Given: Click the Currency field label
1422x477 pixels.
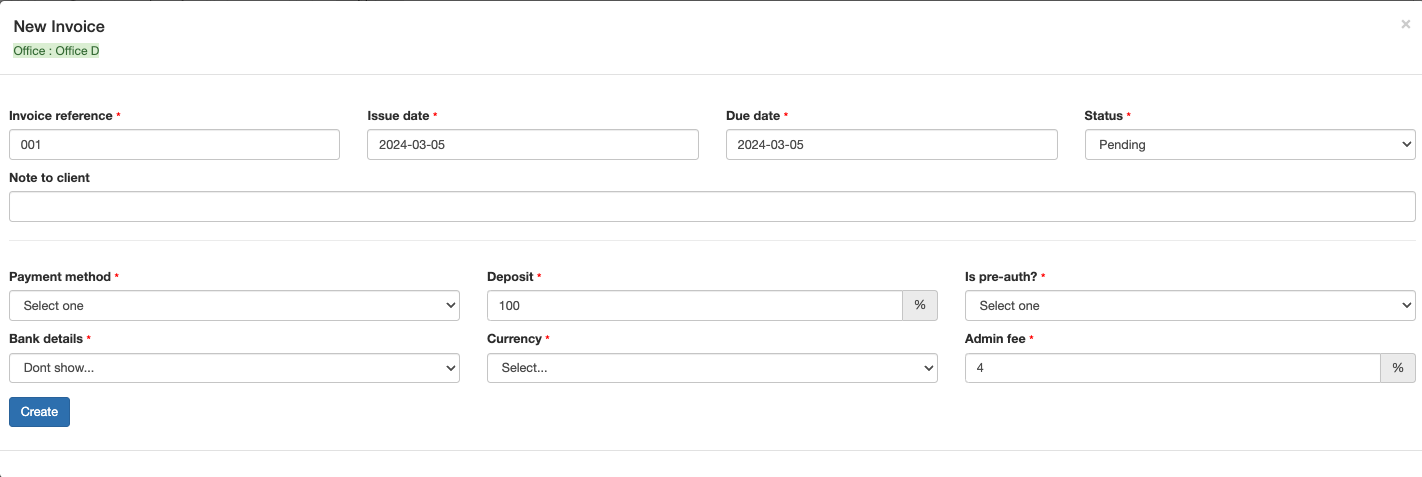Looking at the screenshot, I should pos(514,339).
